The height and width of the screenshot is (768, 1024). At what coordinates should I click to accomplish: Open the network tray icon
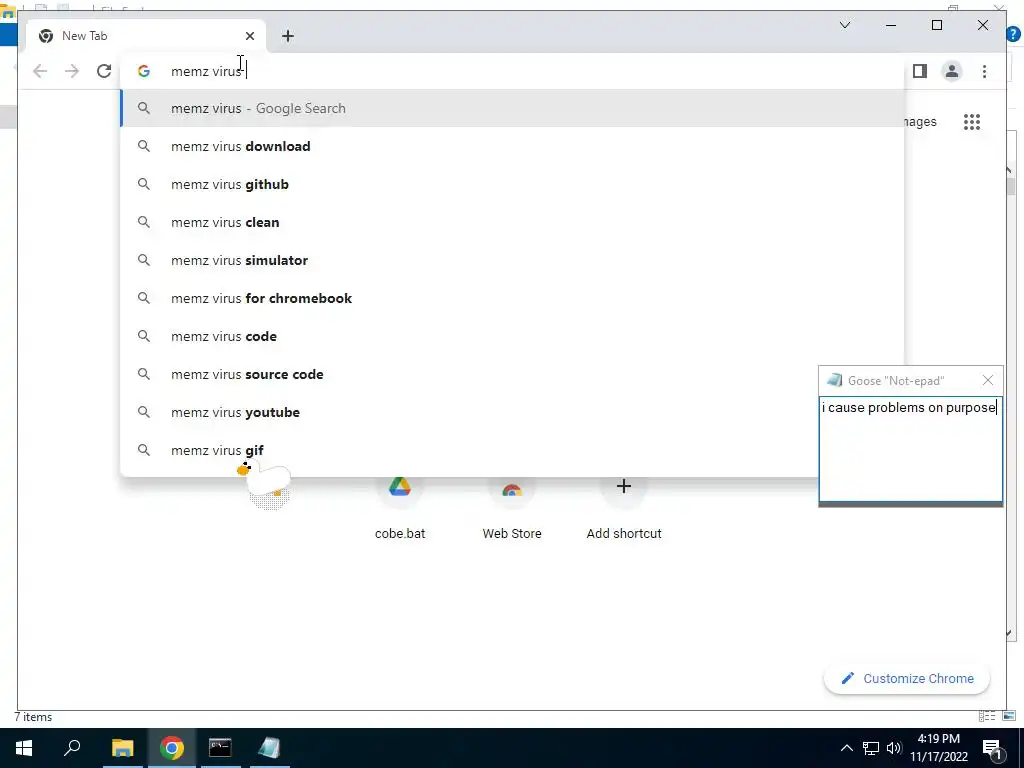(x=871, y=748)
